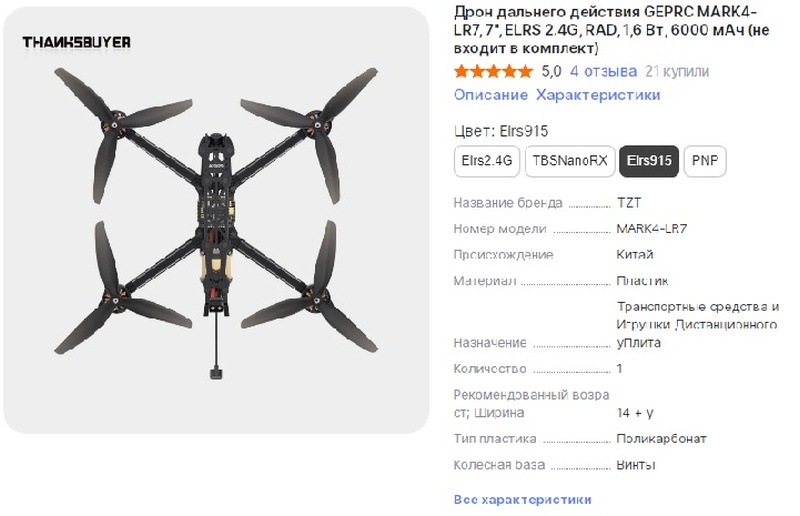This screenshot has width=800, height=516.
Task: Click the MARK4-LR7 model number value
Action: click(652, 229)
